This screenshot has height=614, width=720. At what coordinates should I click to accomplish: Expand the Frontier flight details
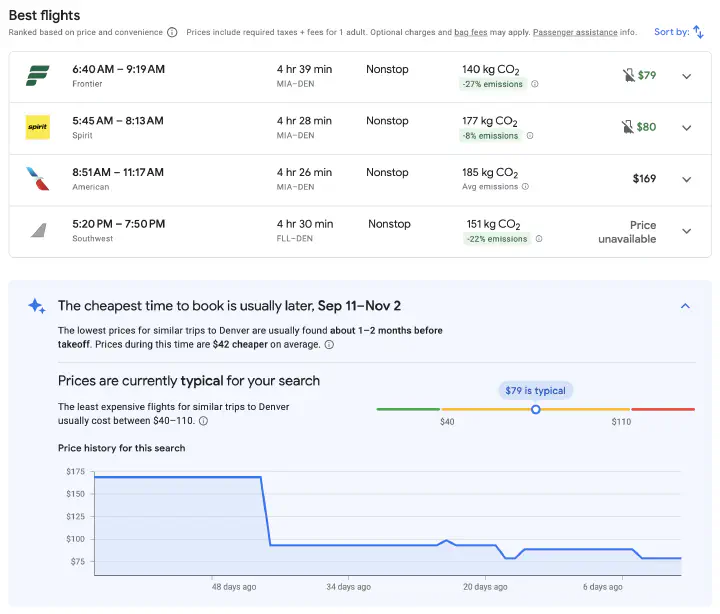click(686, 76)
